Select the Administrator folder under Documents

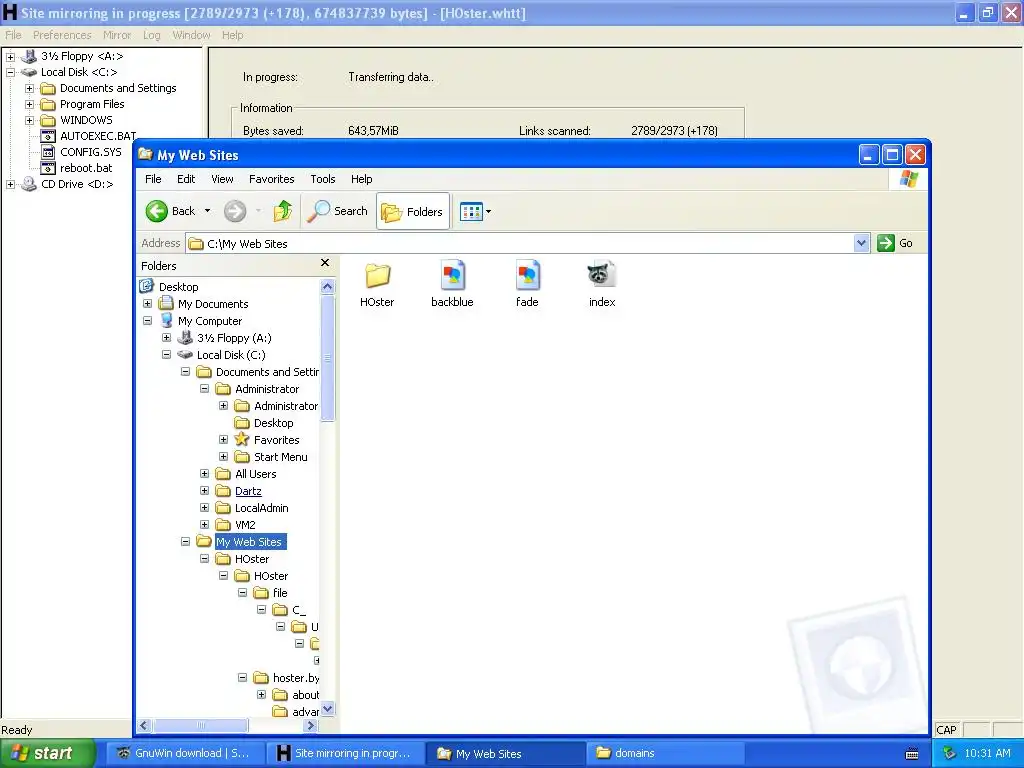266,389
